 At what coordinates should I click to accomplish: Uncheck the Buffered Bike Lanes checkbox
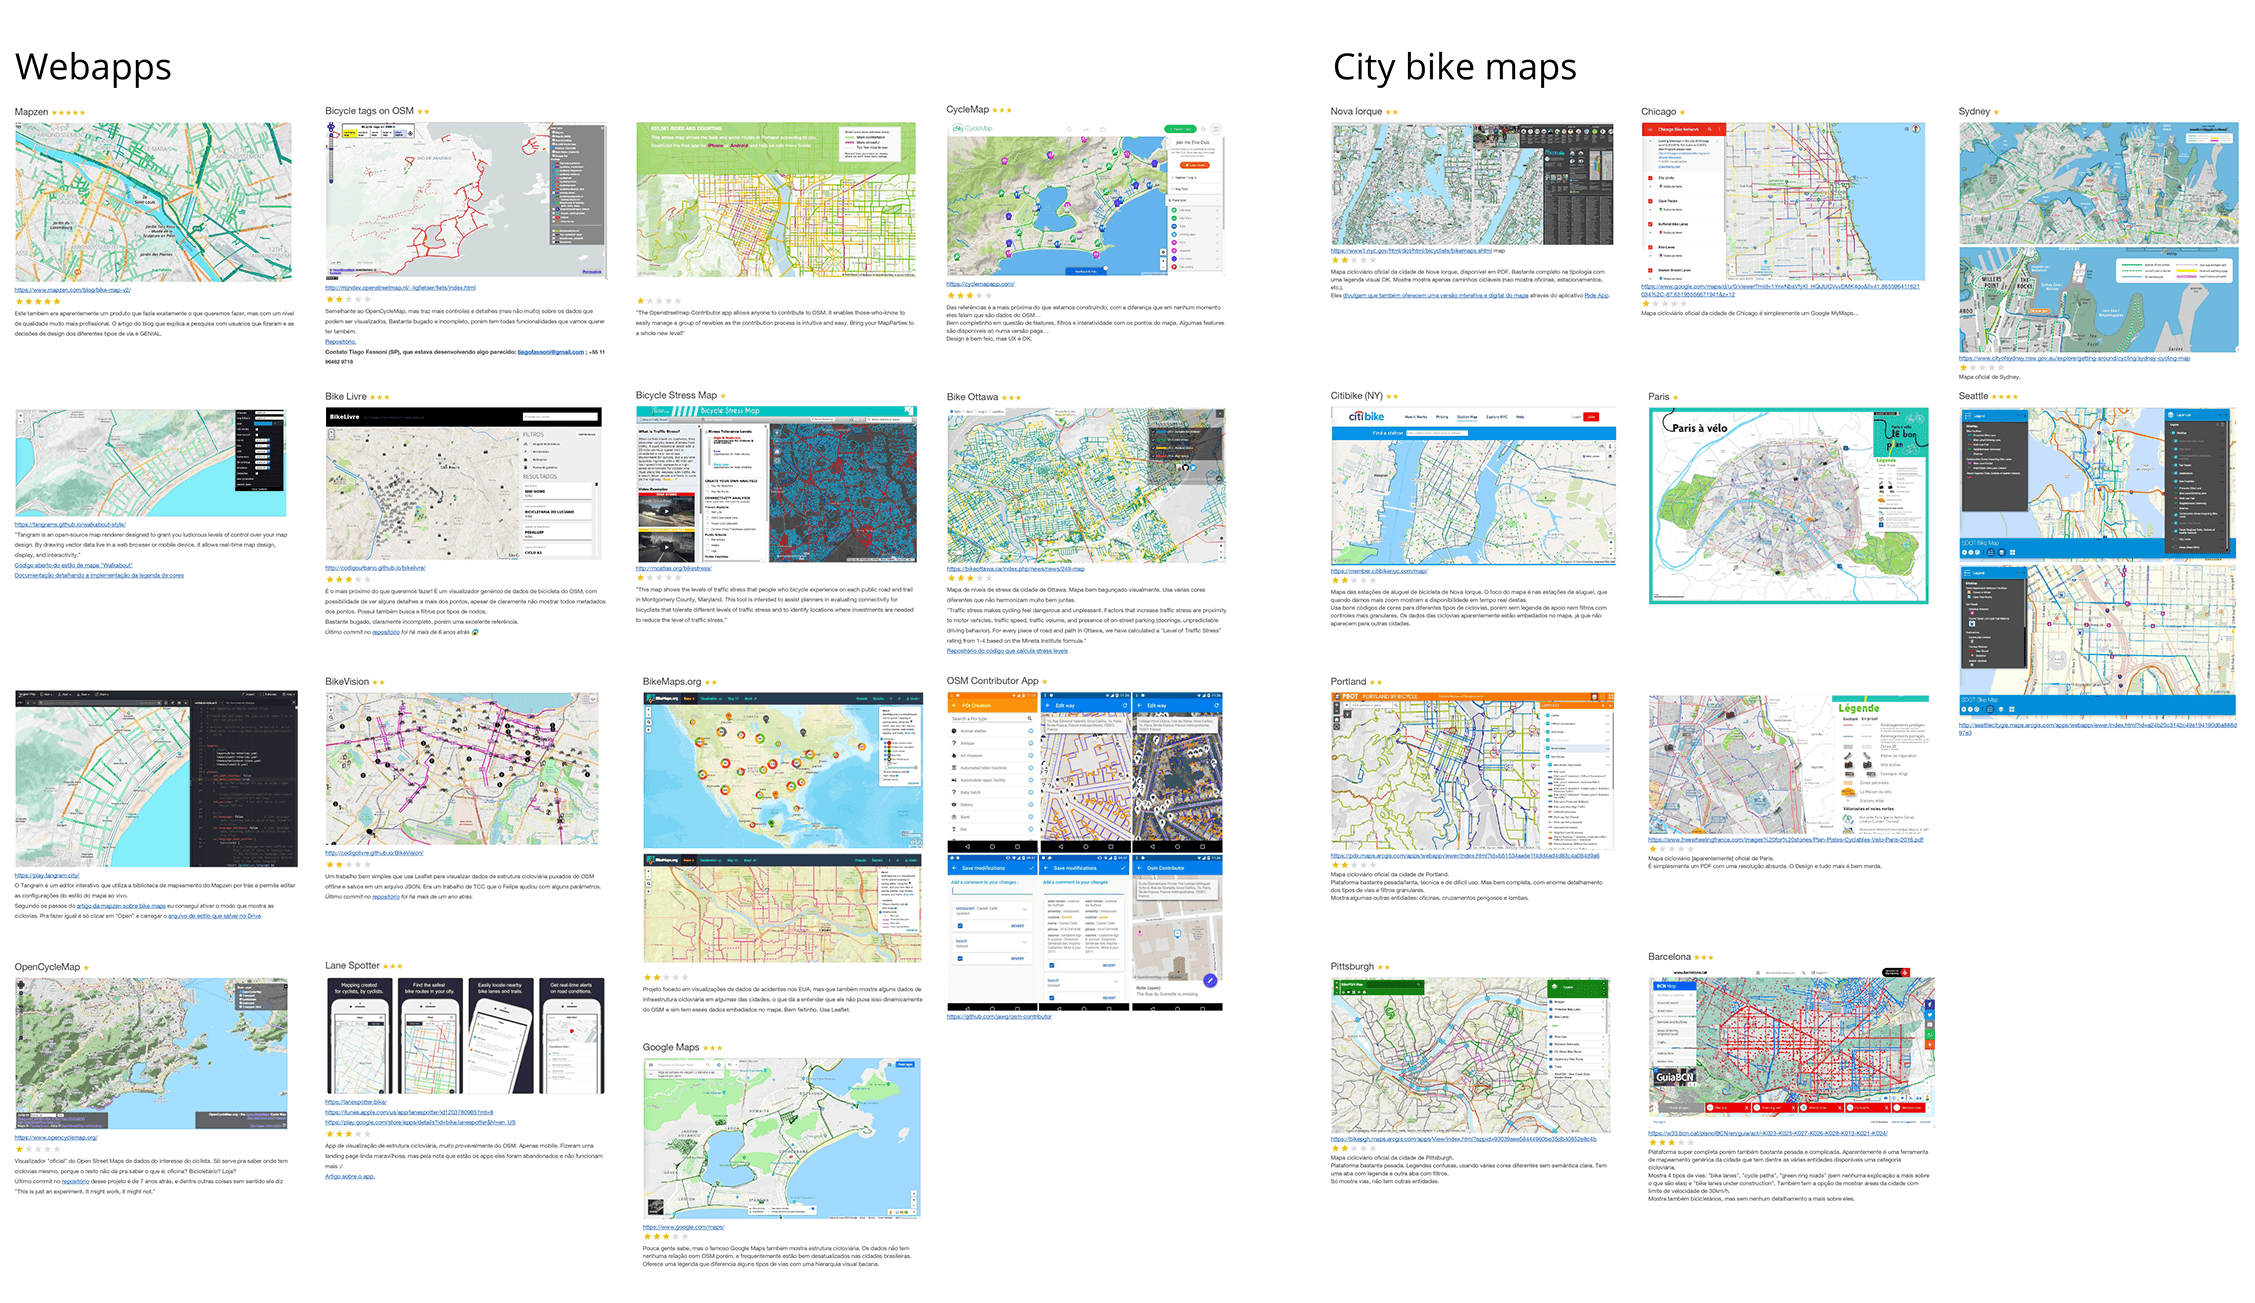coord(1649,224)
